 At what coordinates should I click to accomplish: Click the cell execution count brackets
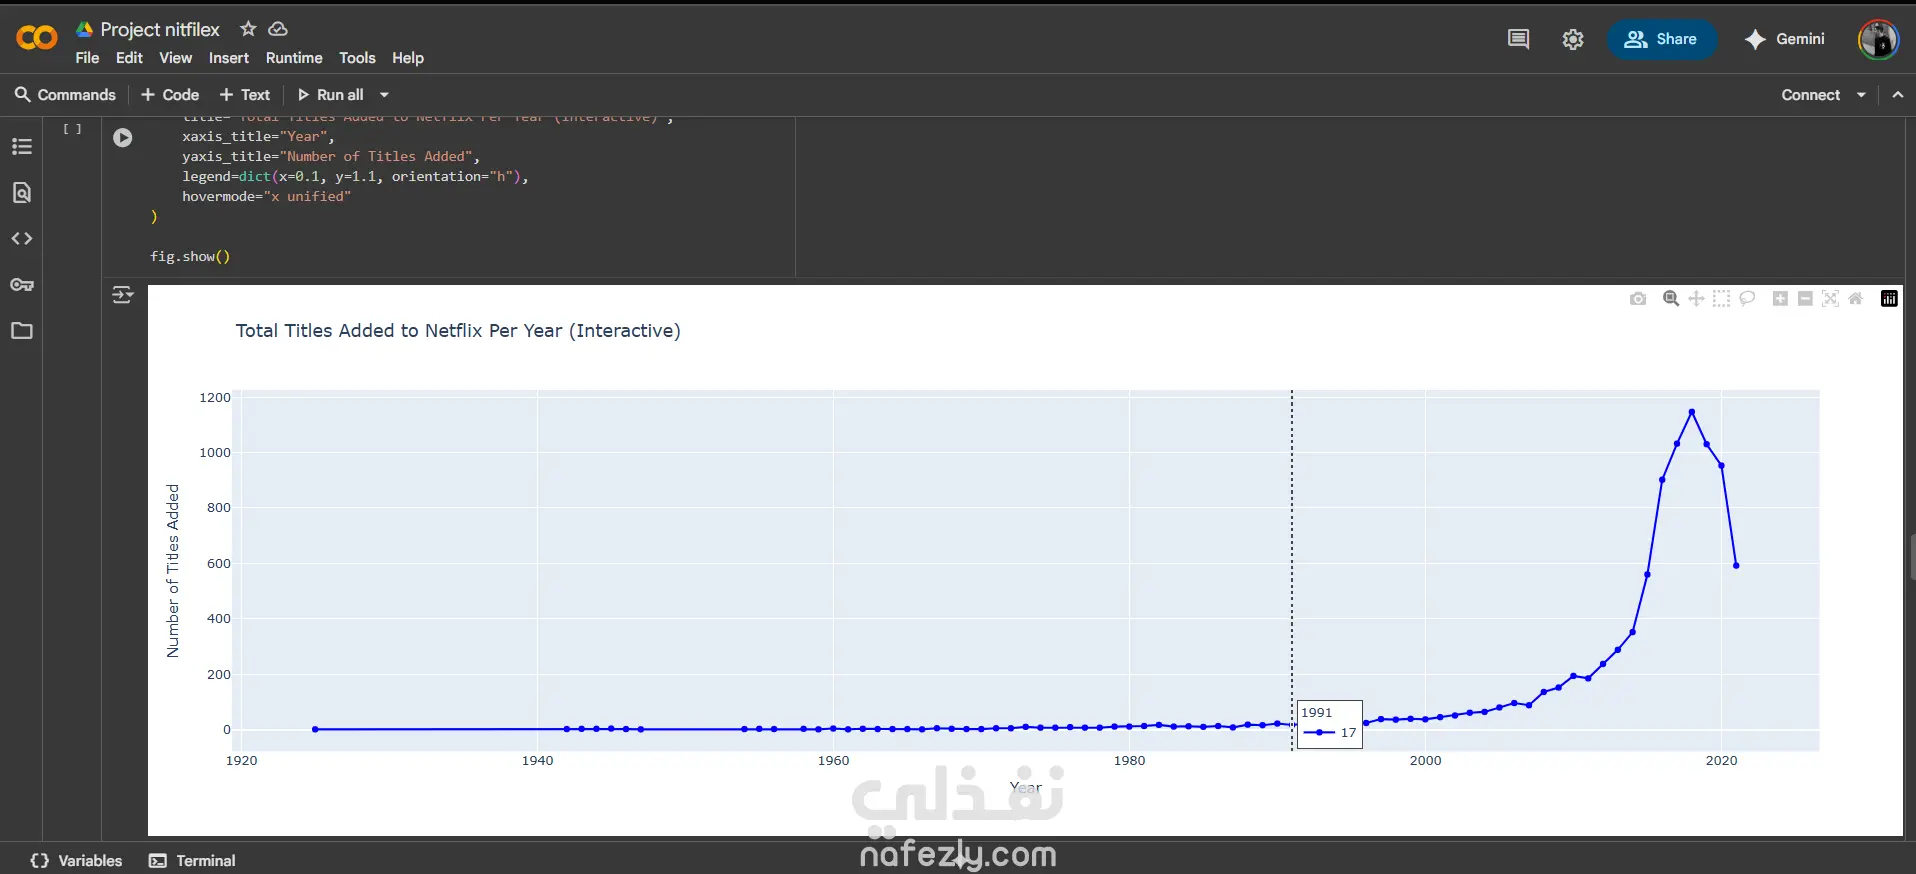tap(72, 129)
